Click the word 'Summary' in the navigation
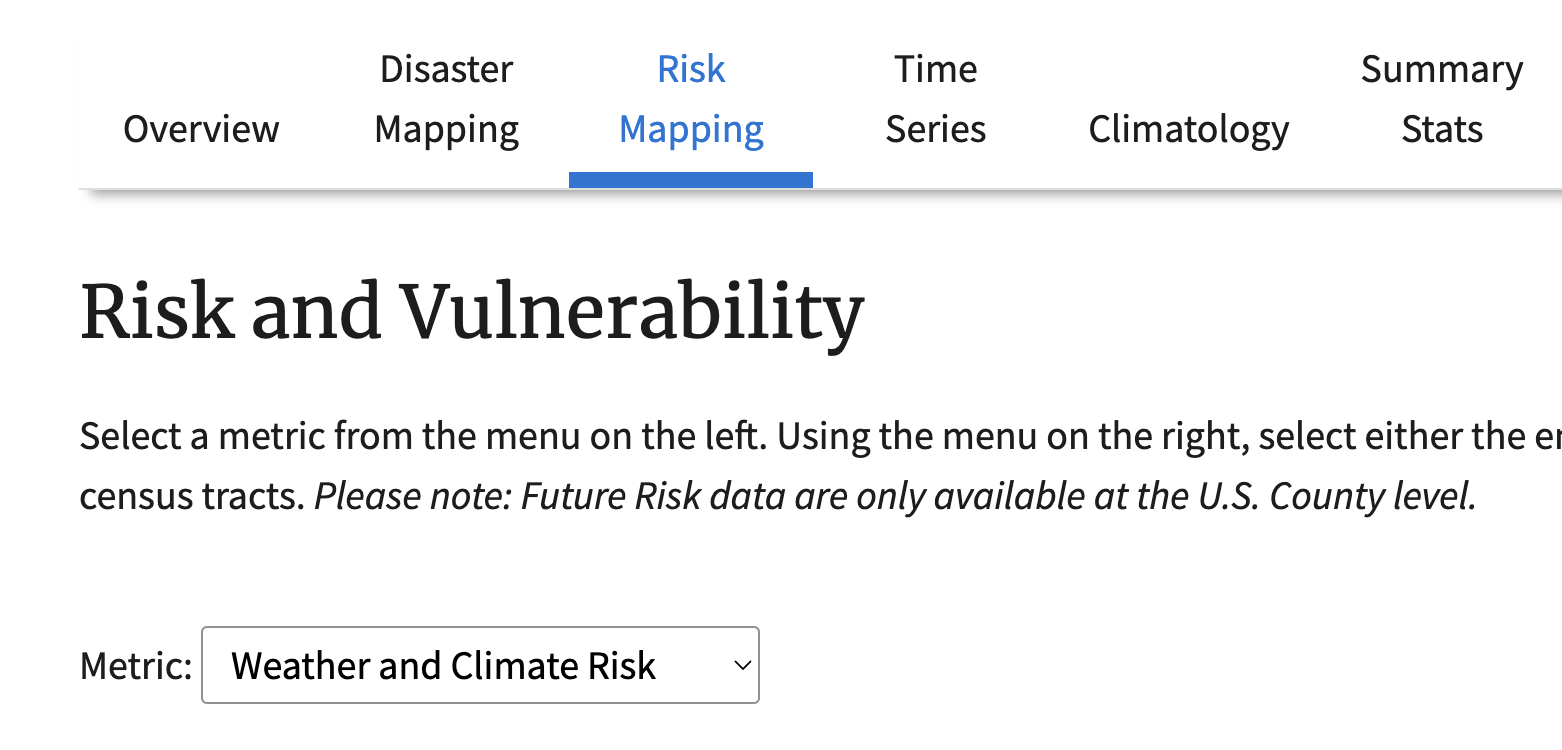Image resolution: width=1562 pixels, height=750 pixels. (1441, 69)
